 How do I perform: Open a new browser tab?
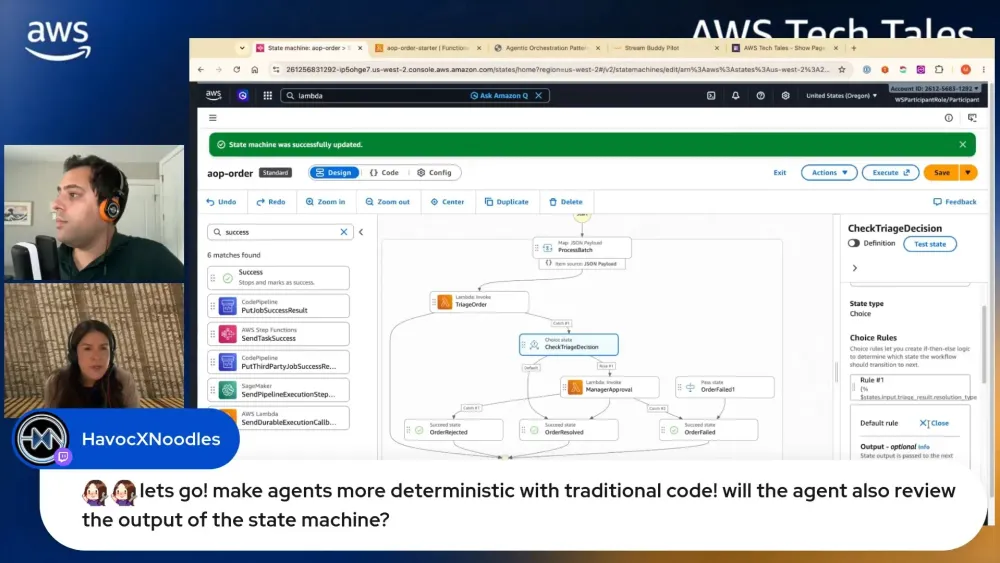coord(853,48)
